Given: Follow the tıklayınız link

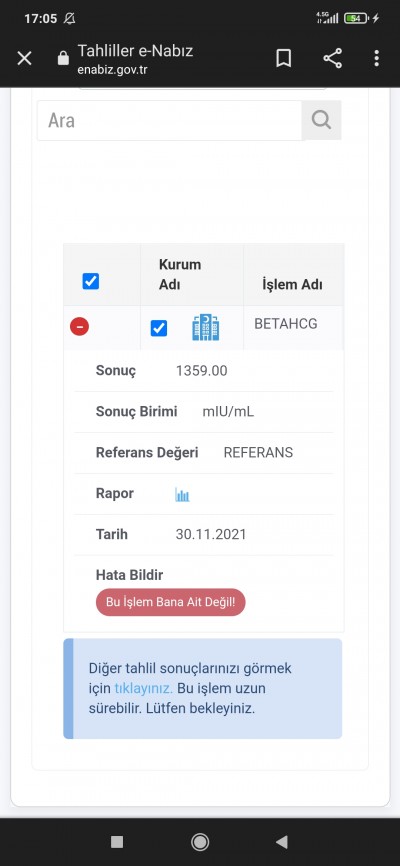Looking at the screenshot, I should pyautogui.click(x=144, y=689).
